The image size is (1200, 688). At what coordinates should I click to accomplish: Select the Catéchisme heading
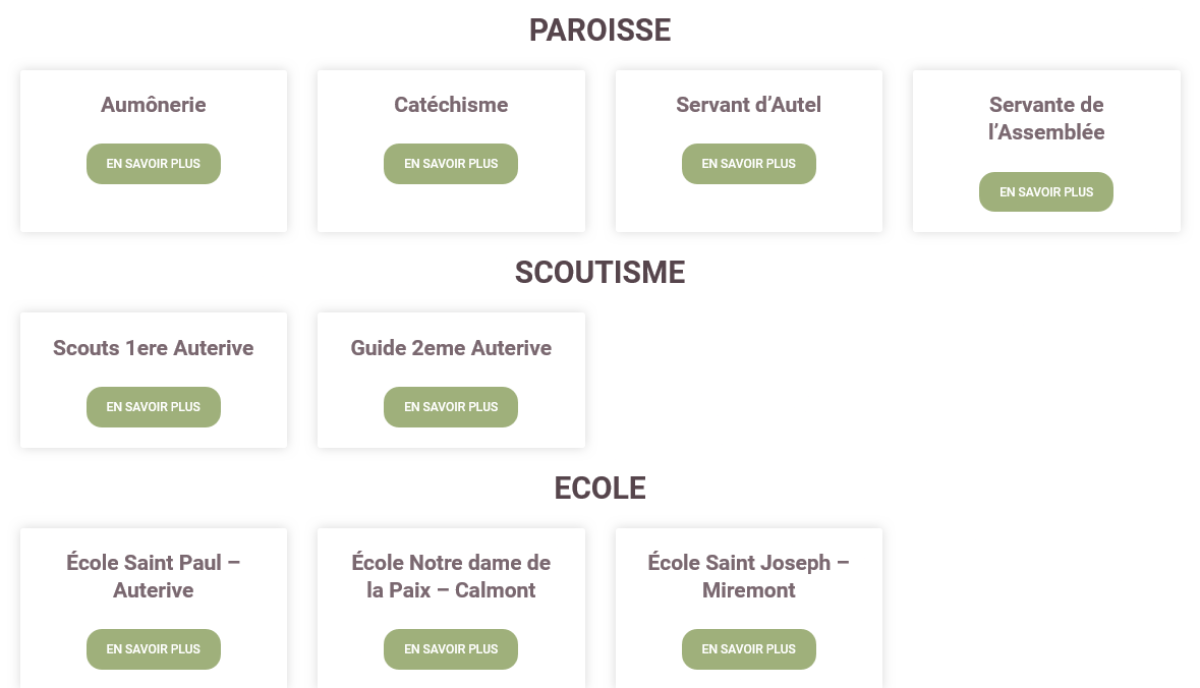(x=451, y=105)
